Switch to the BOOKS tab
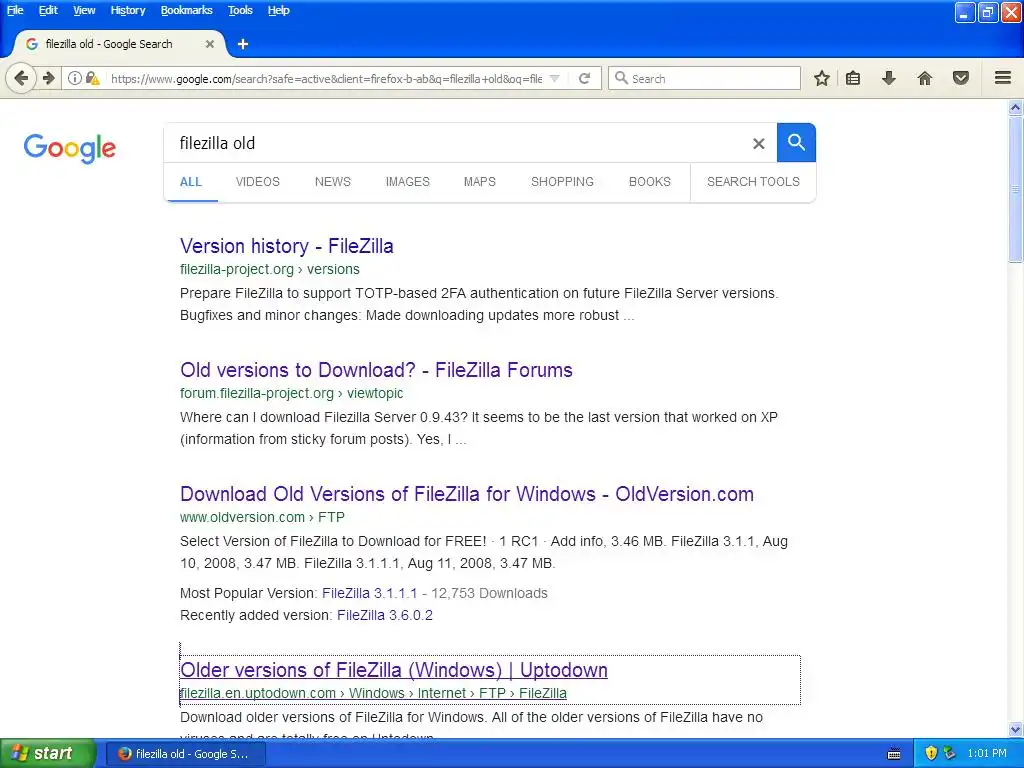The height and width of the screenshot is (768, 1024). pos(650,182)
